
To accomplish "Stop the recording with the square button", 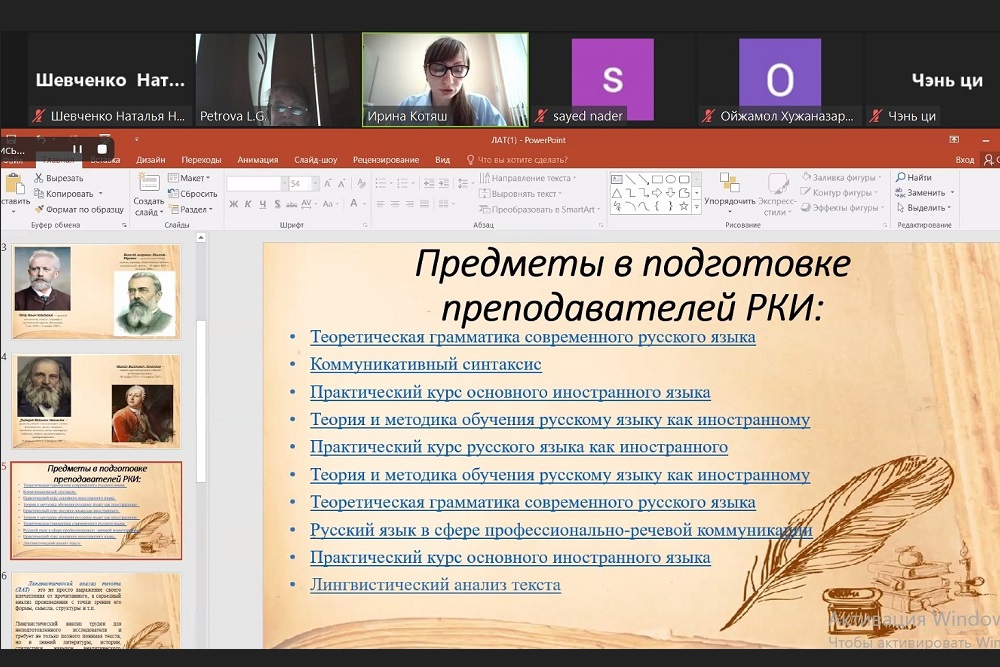I will point(101,149).
